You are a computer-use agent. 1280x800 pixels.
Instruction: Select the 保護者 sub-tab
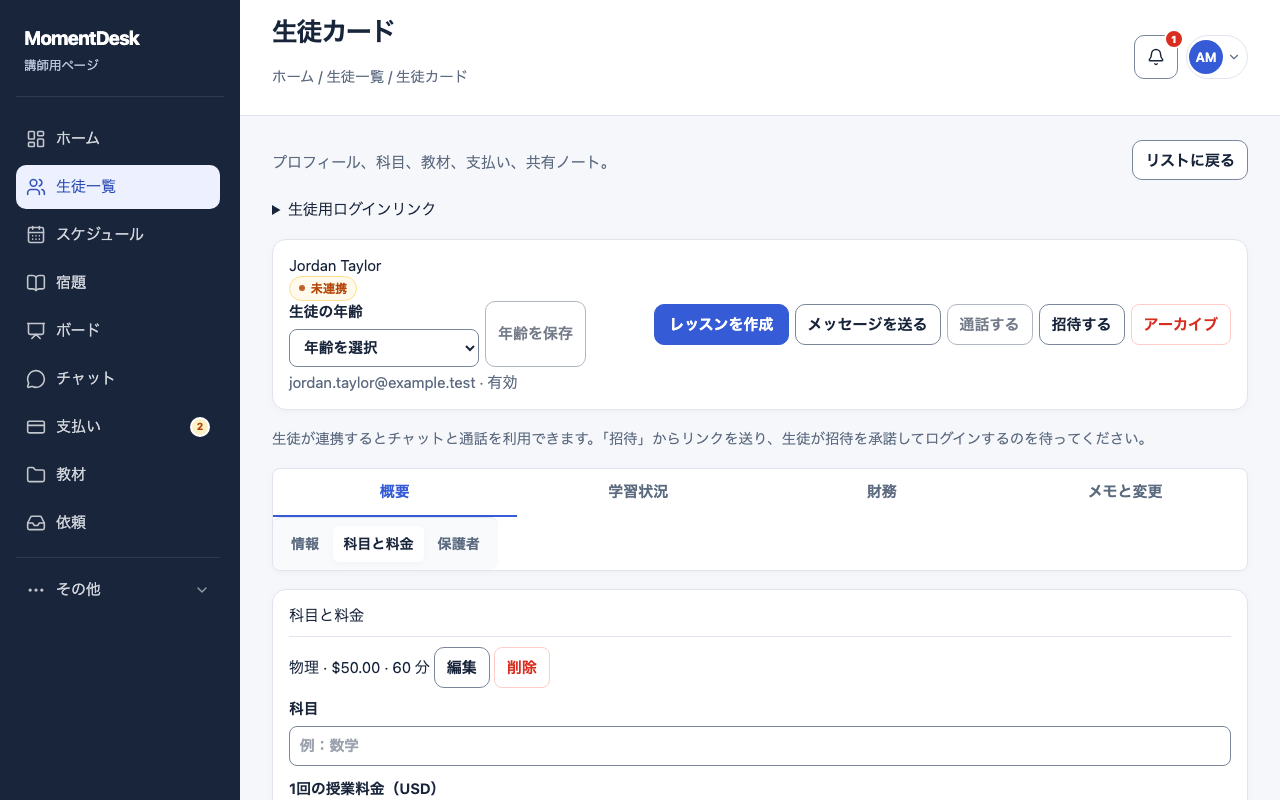pos(458,544)
